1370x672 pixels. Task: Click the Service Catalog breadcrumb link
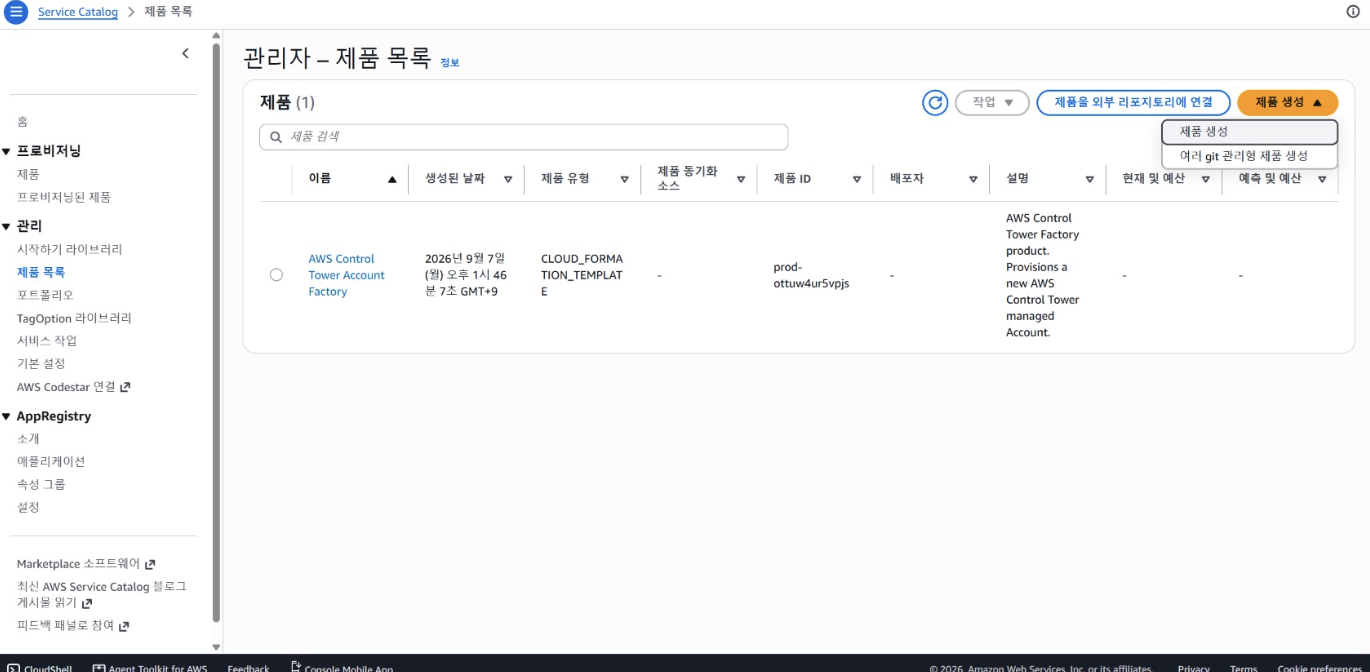[x=78, y=12]
